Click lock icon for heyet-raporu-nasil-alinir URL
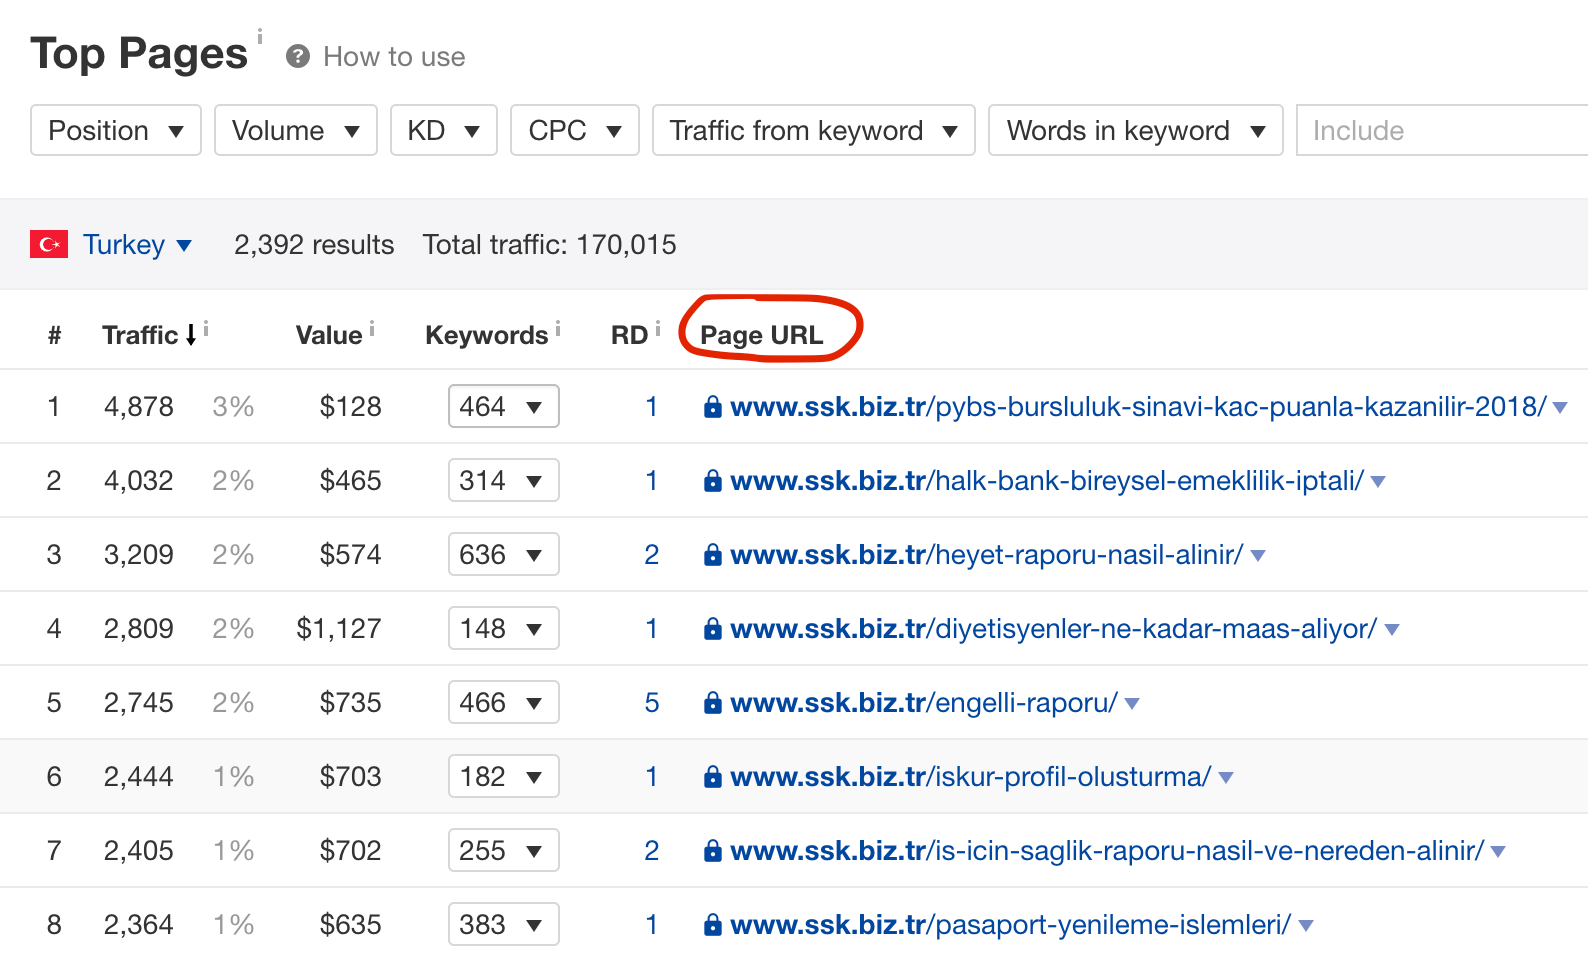The width and height of the screenshot is (1588, 960). click(x=713, y=554)
